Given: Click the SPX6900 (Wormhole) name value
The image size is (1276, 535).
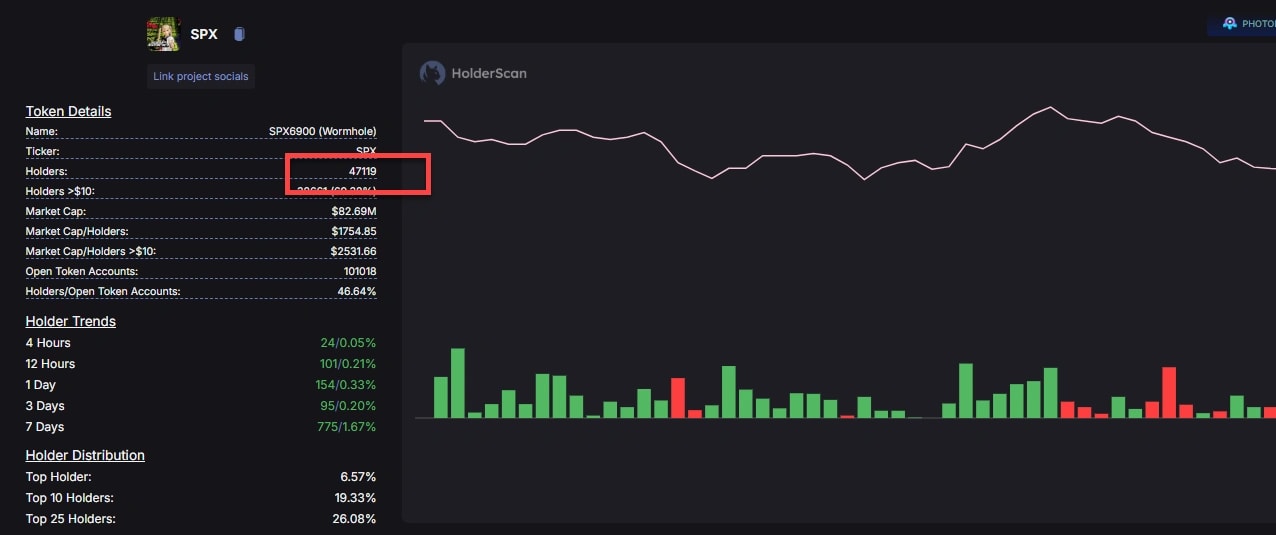Looking at the screenshot, I should [x=322, y=132].
